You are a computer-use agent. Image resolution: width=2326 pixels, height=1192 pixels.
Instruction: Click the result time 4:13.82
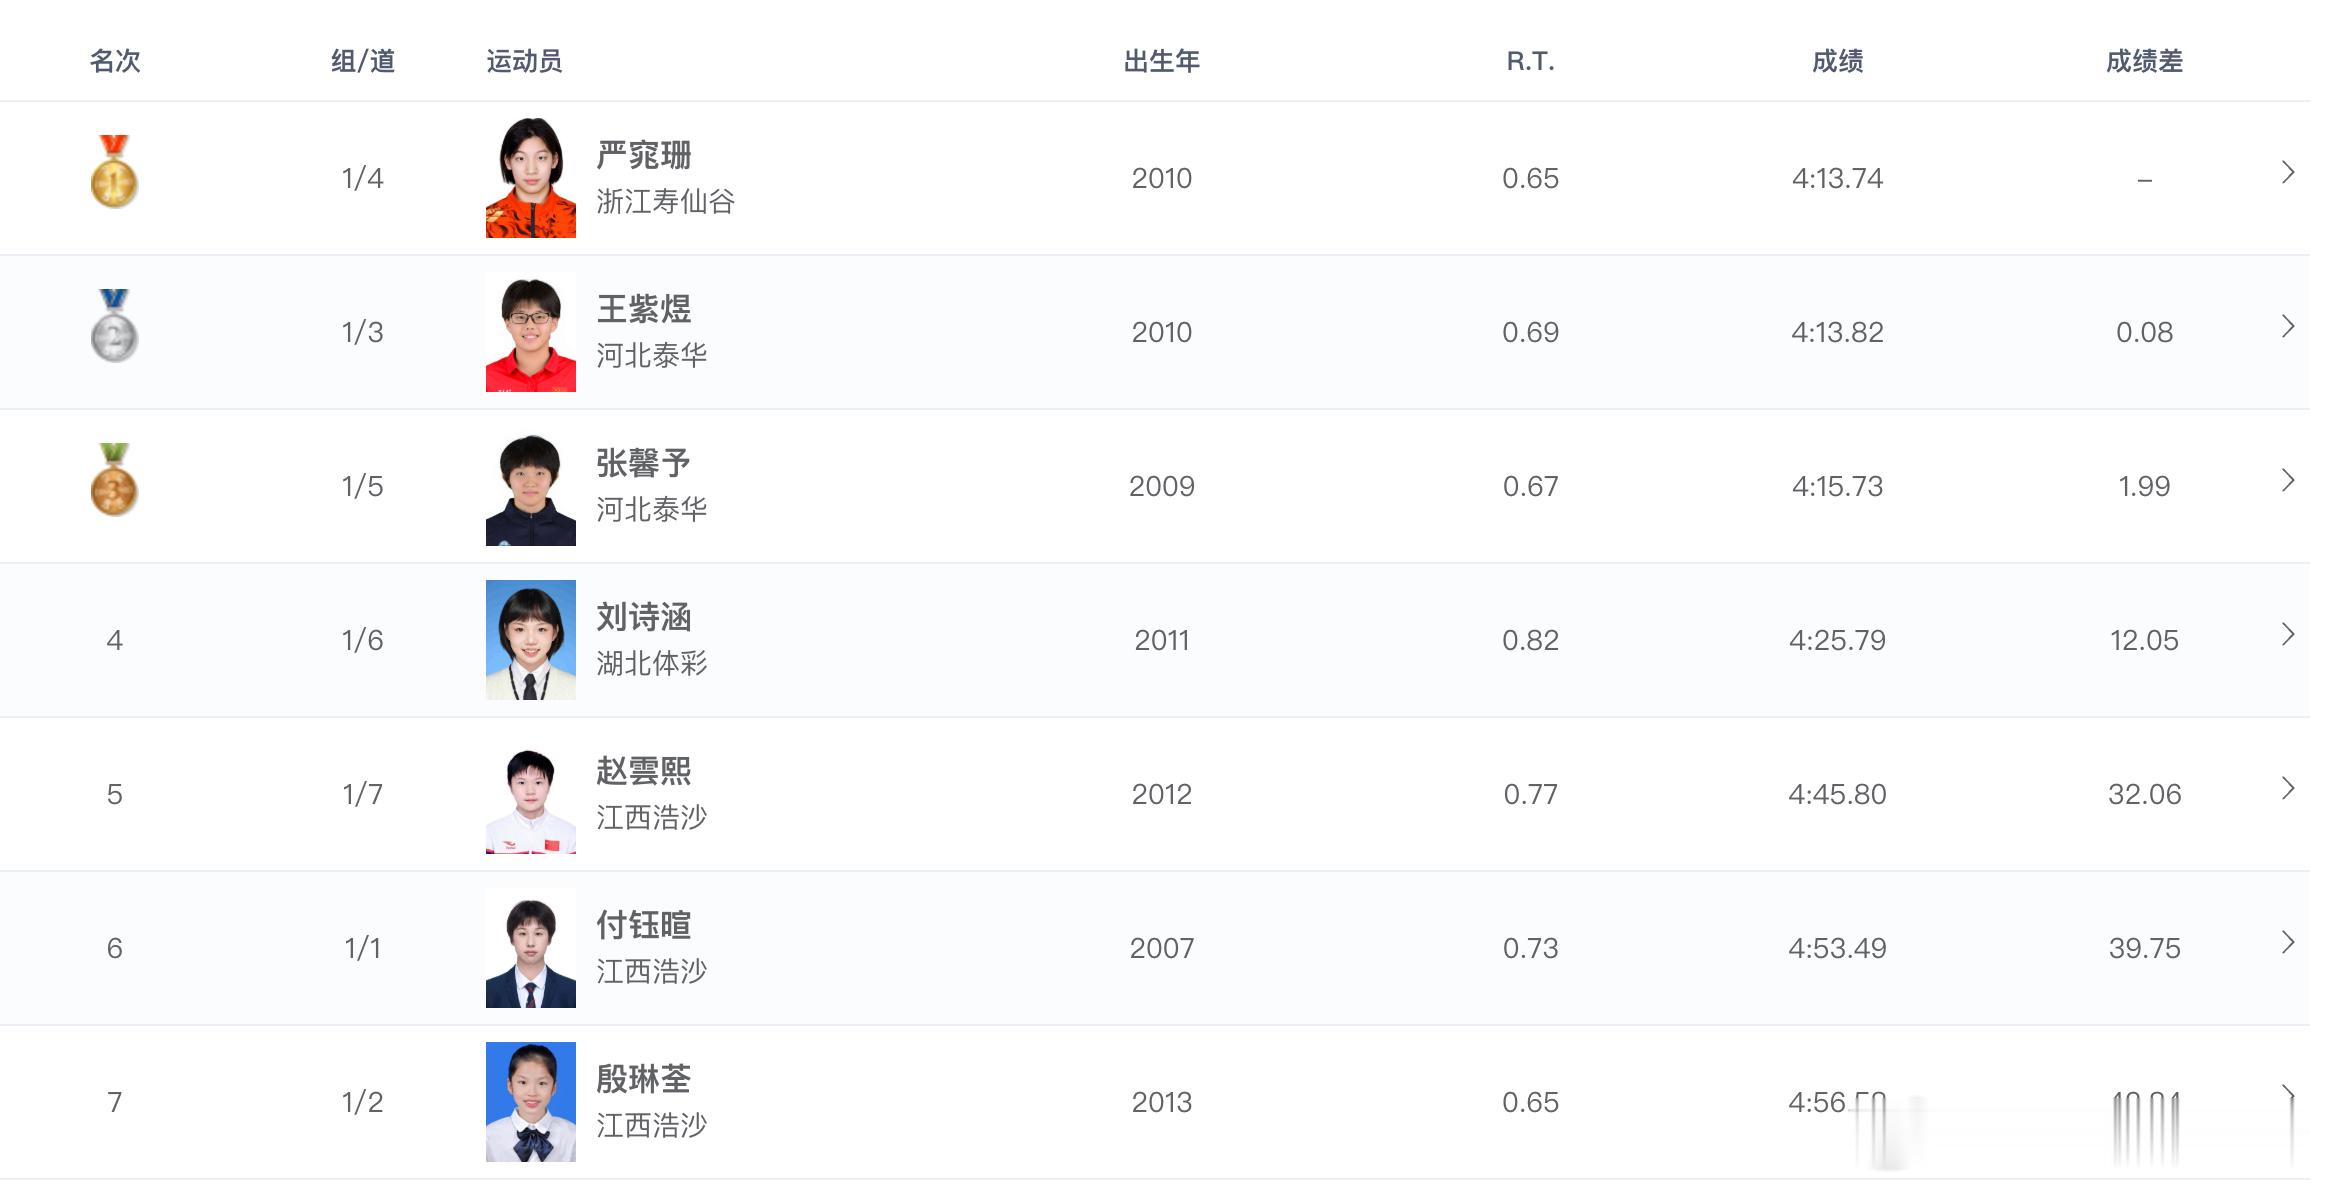click(x=1838, y=332)
